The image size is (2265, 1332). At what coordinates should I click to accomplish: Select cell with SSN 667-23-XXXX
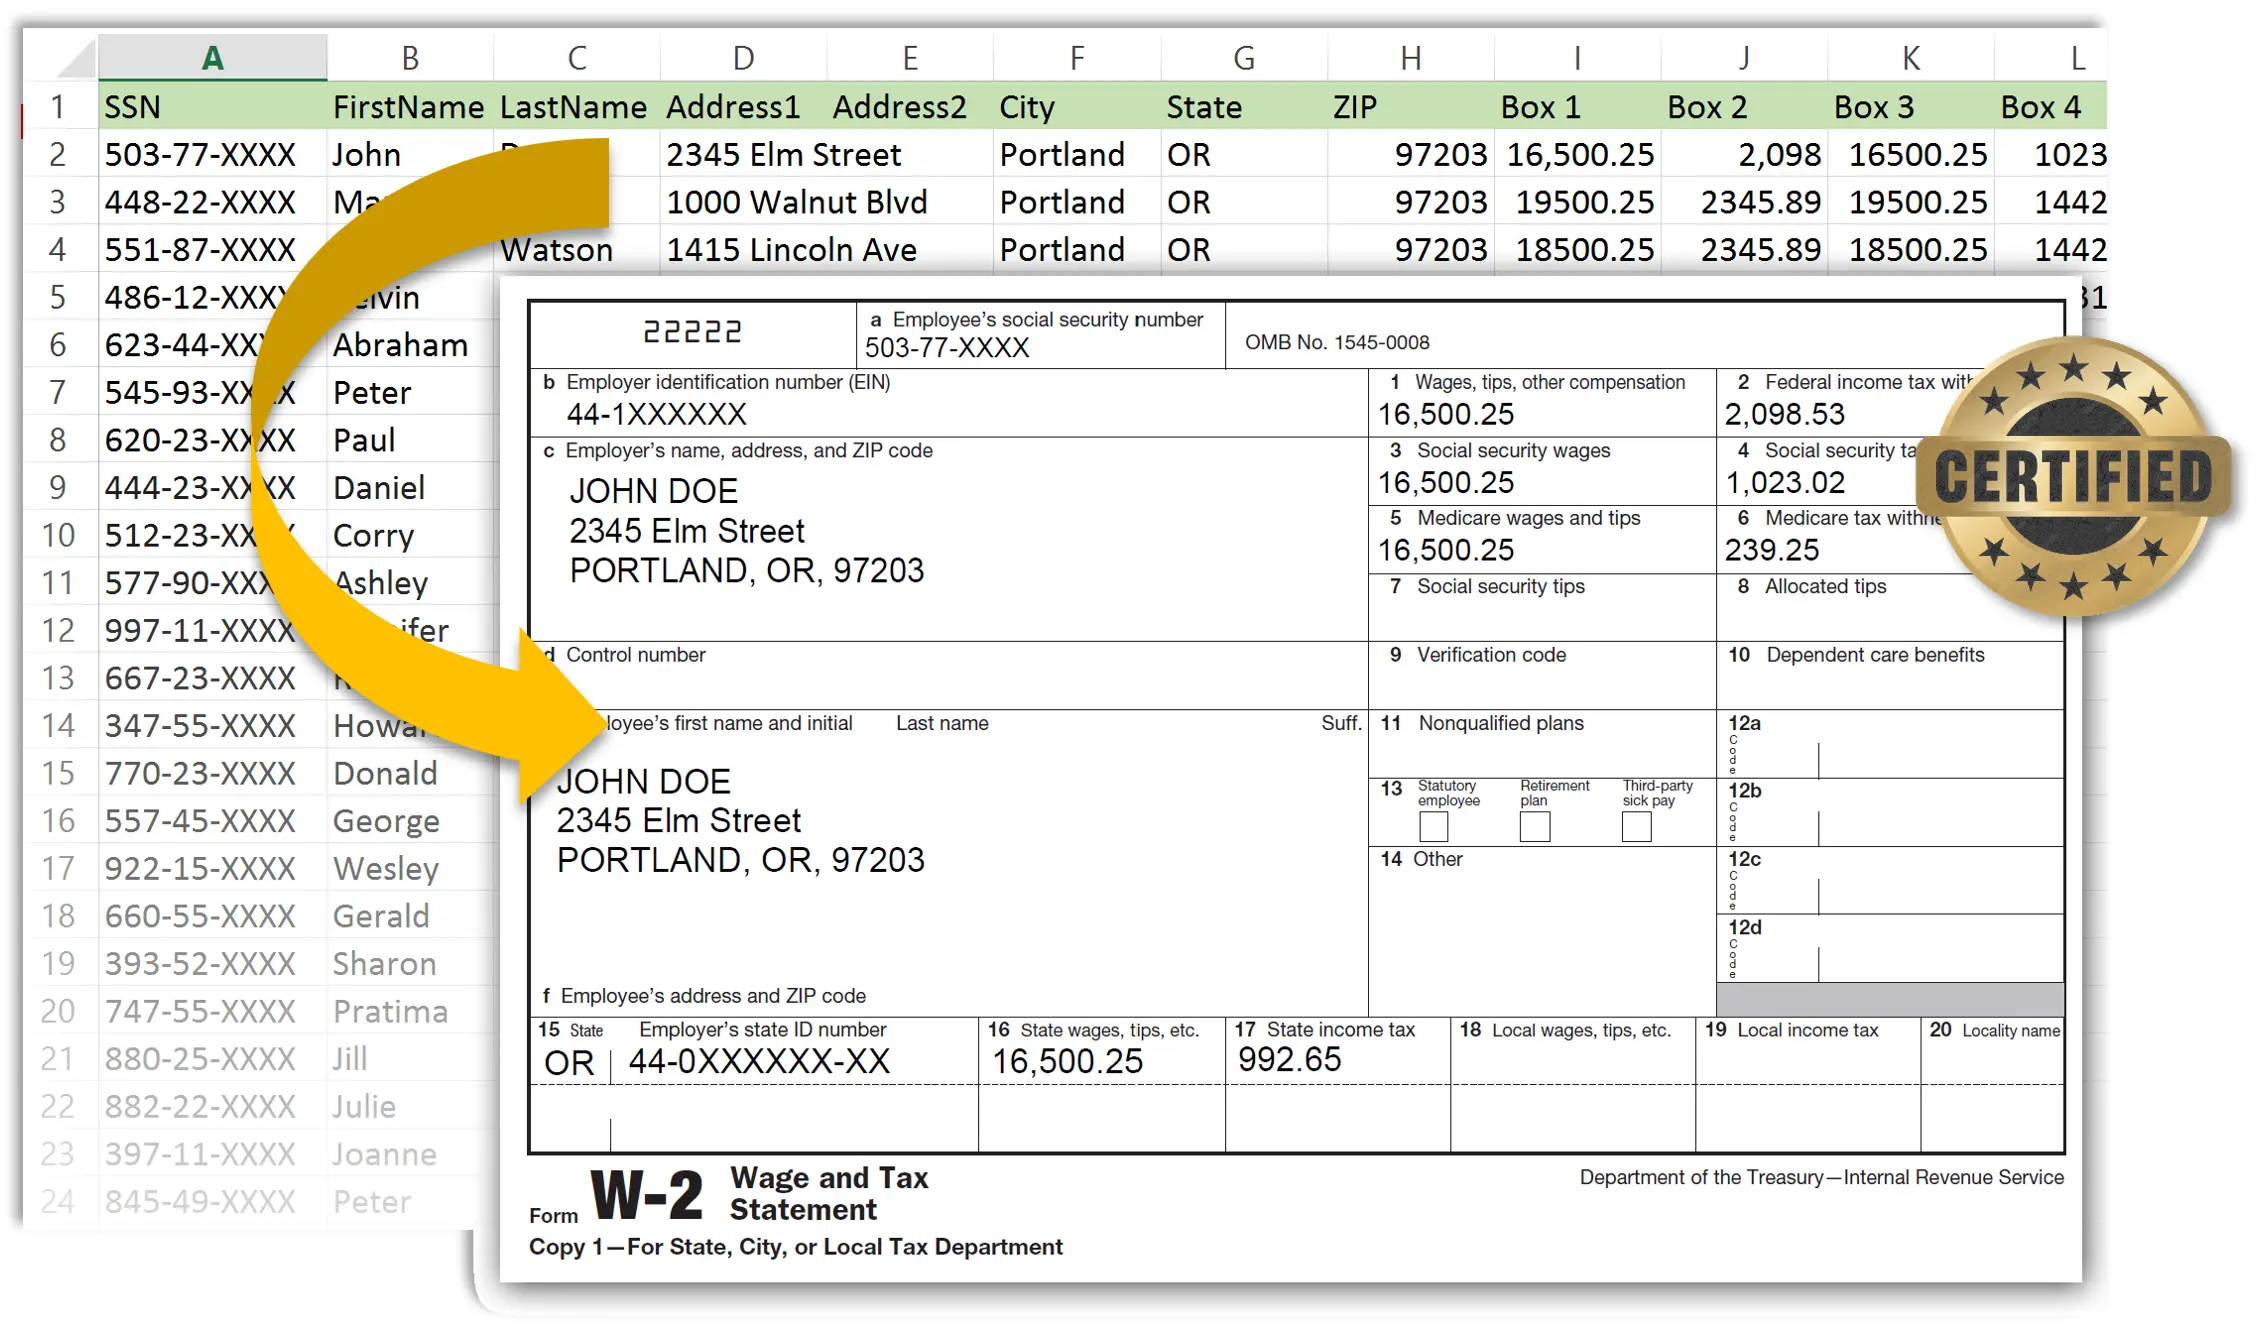tap(212, 677)
